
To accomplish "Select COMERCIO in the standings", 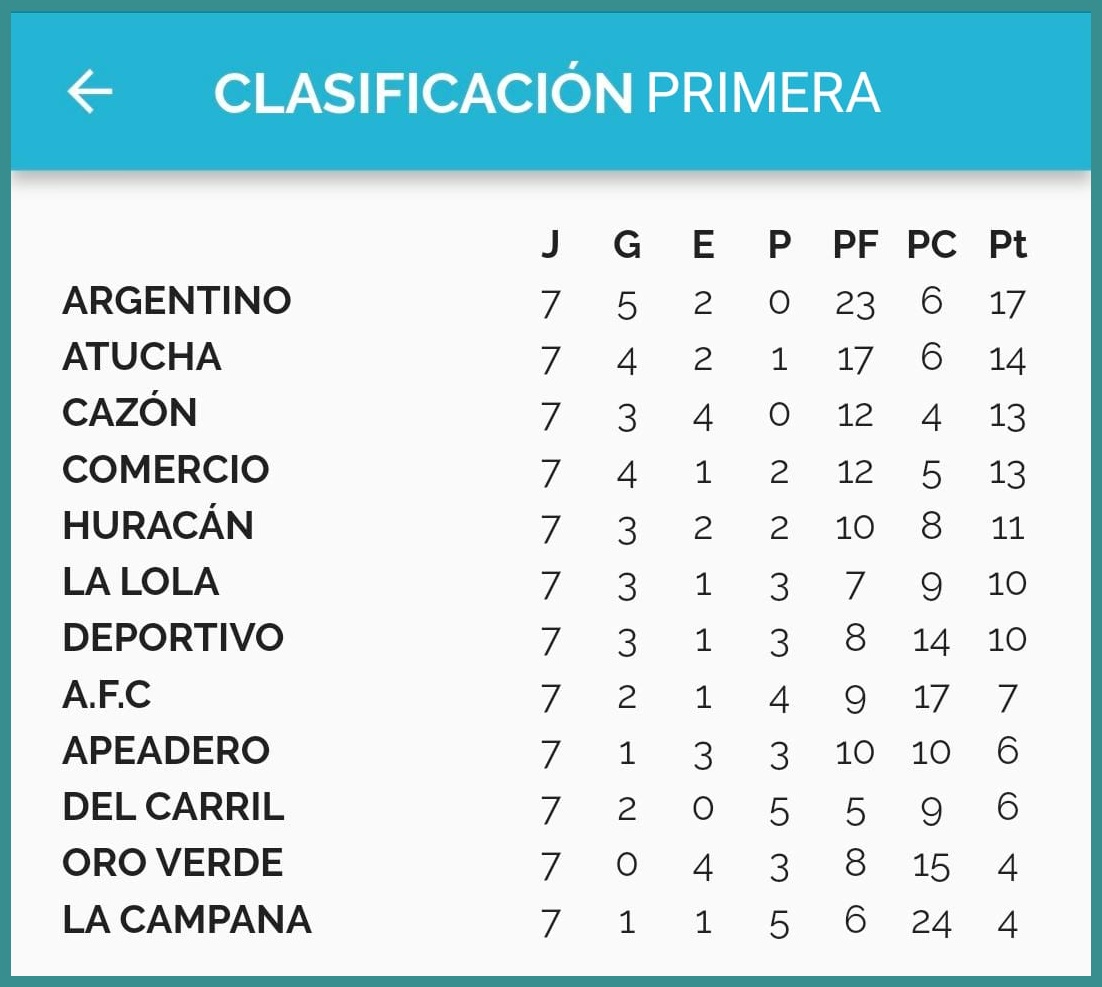I will (x=166, y=469).
